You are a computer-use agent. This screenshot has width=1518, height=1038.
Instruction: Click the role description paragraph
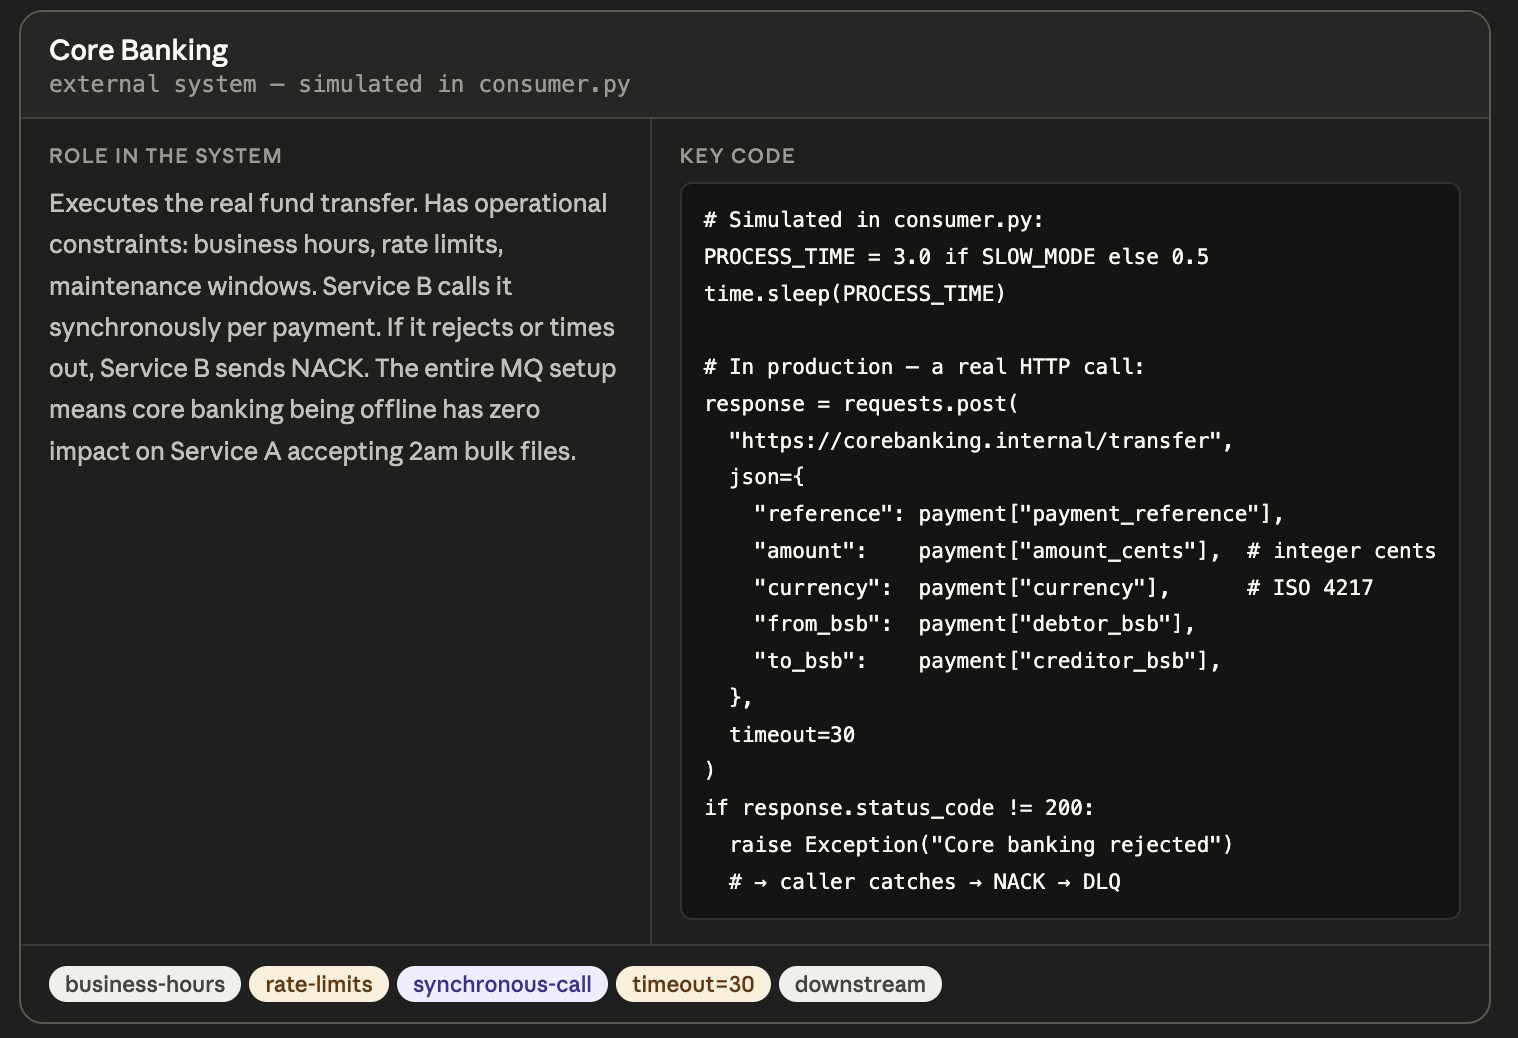click(333, 327)
